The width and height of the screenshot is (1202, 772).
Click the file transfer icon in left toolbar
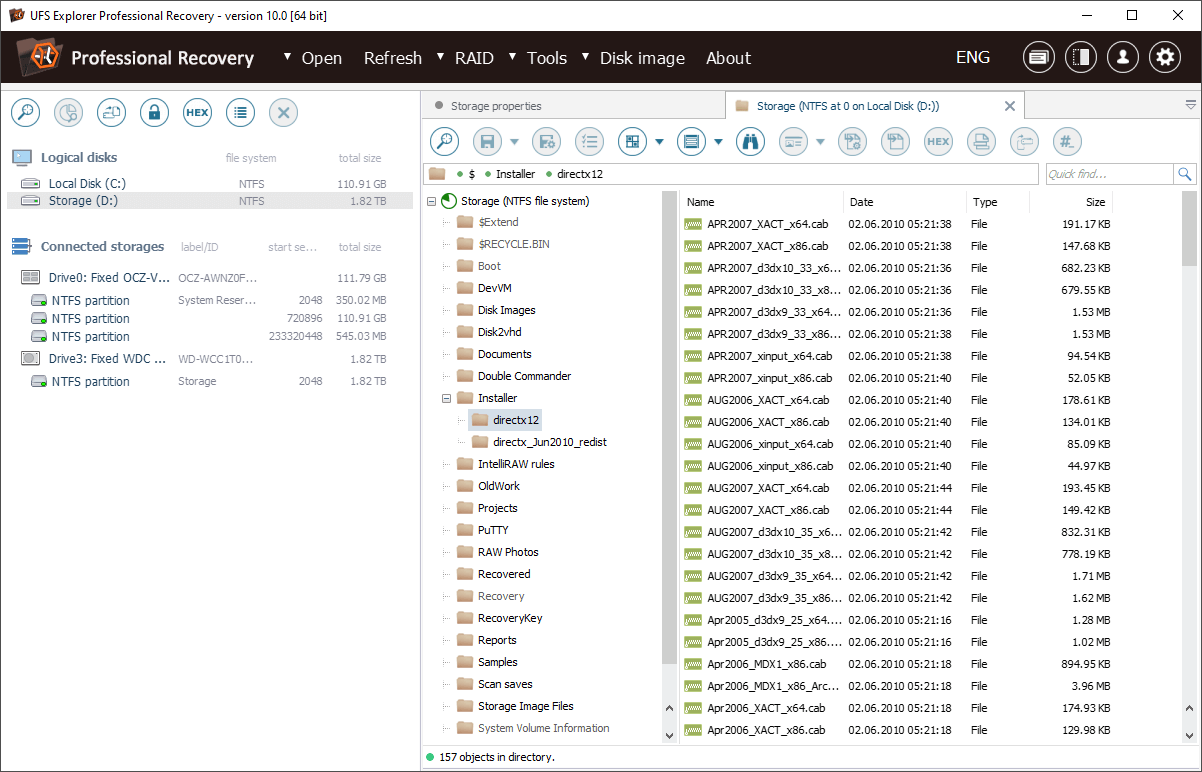pyautogui.click(x=111, y=113)
